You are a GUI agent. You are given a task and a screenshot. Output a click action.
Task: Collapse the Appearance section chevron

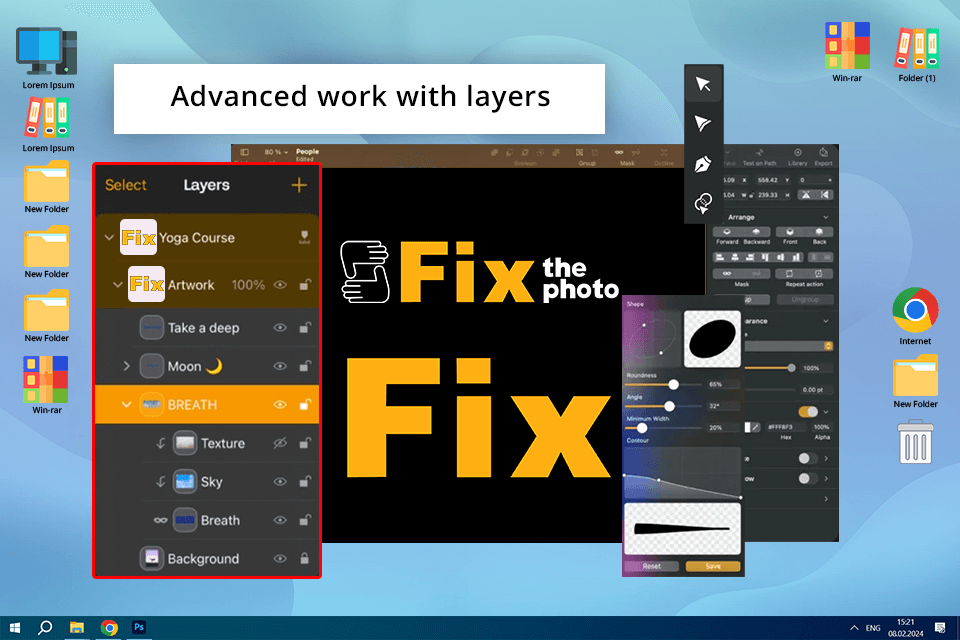pyautogui.click(x=826, y=321)
